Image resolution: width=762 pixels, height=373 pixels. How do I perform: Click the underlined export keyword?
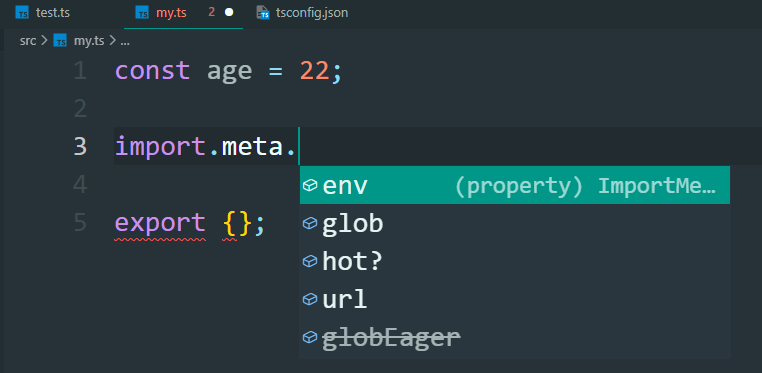pos(160,223)
